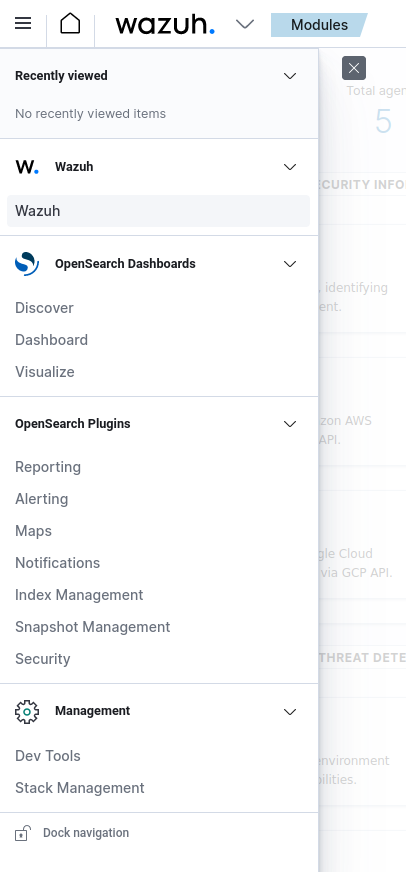Toggle the hamburger navigation menu
The image size is (406, 872).
[x=23, y=23]
